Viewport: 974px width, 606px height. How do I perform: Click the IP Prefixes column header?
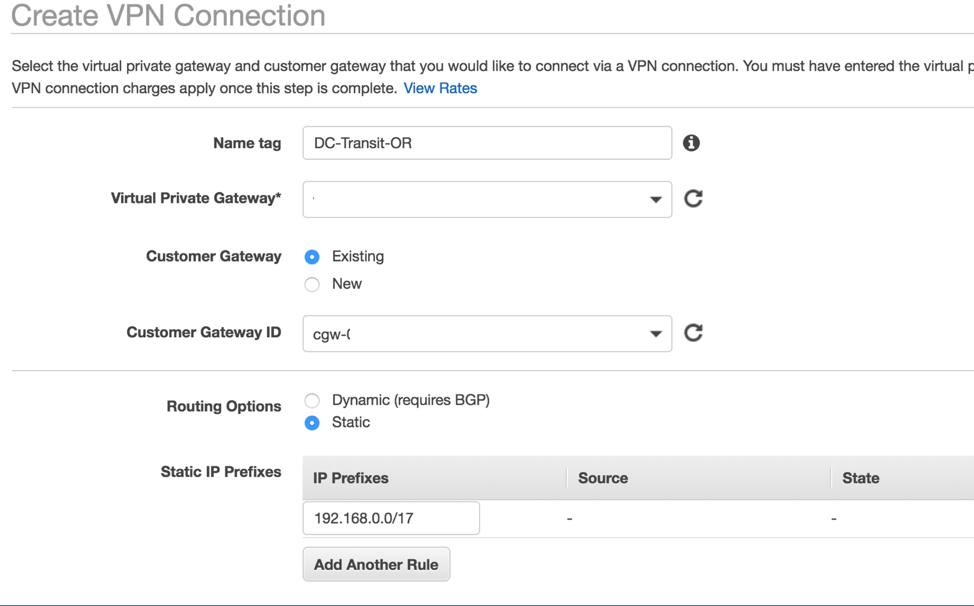coord(351,478)
